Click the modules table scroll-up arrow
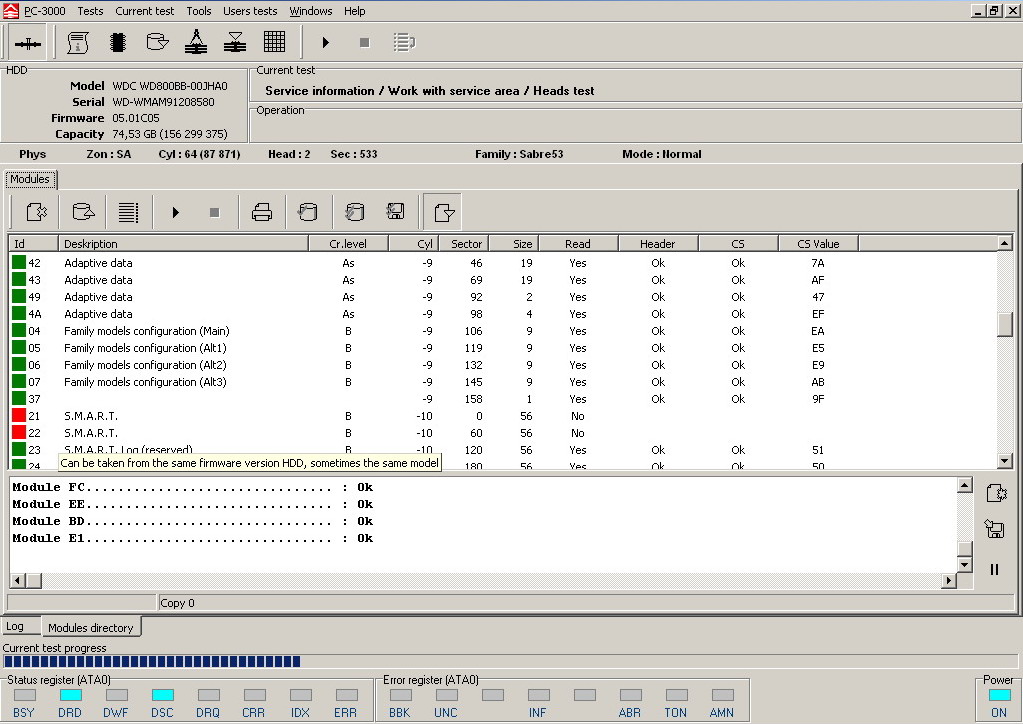The width and height of the screenshot is (1023, 724). [x=1005, y=243]
